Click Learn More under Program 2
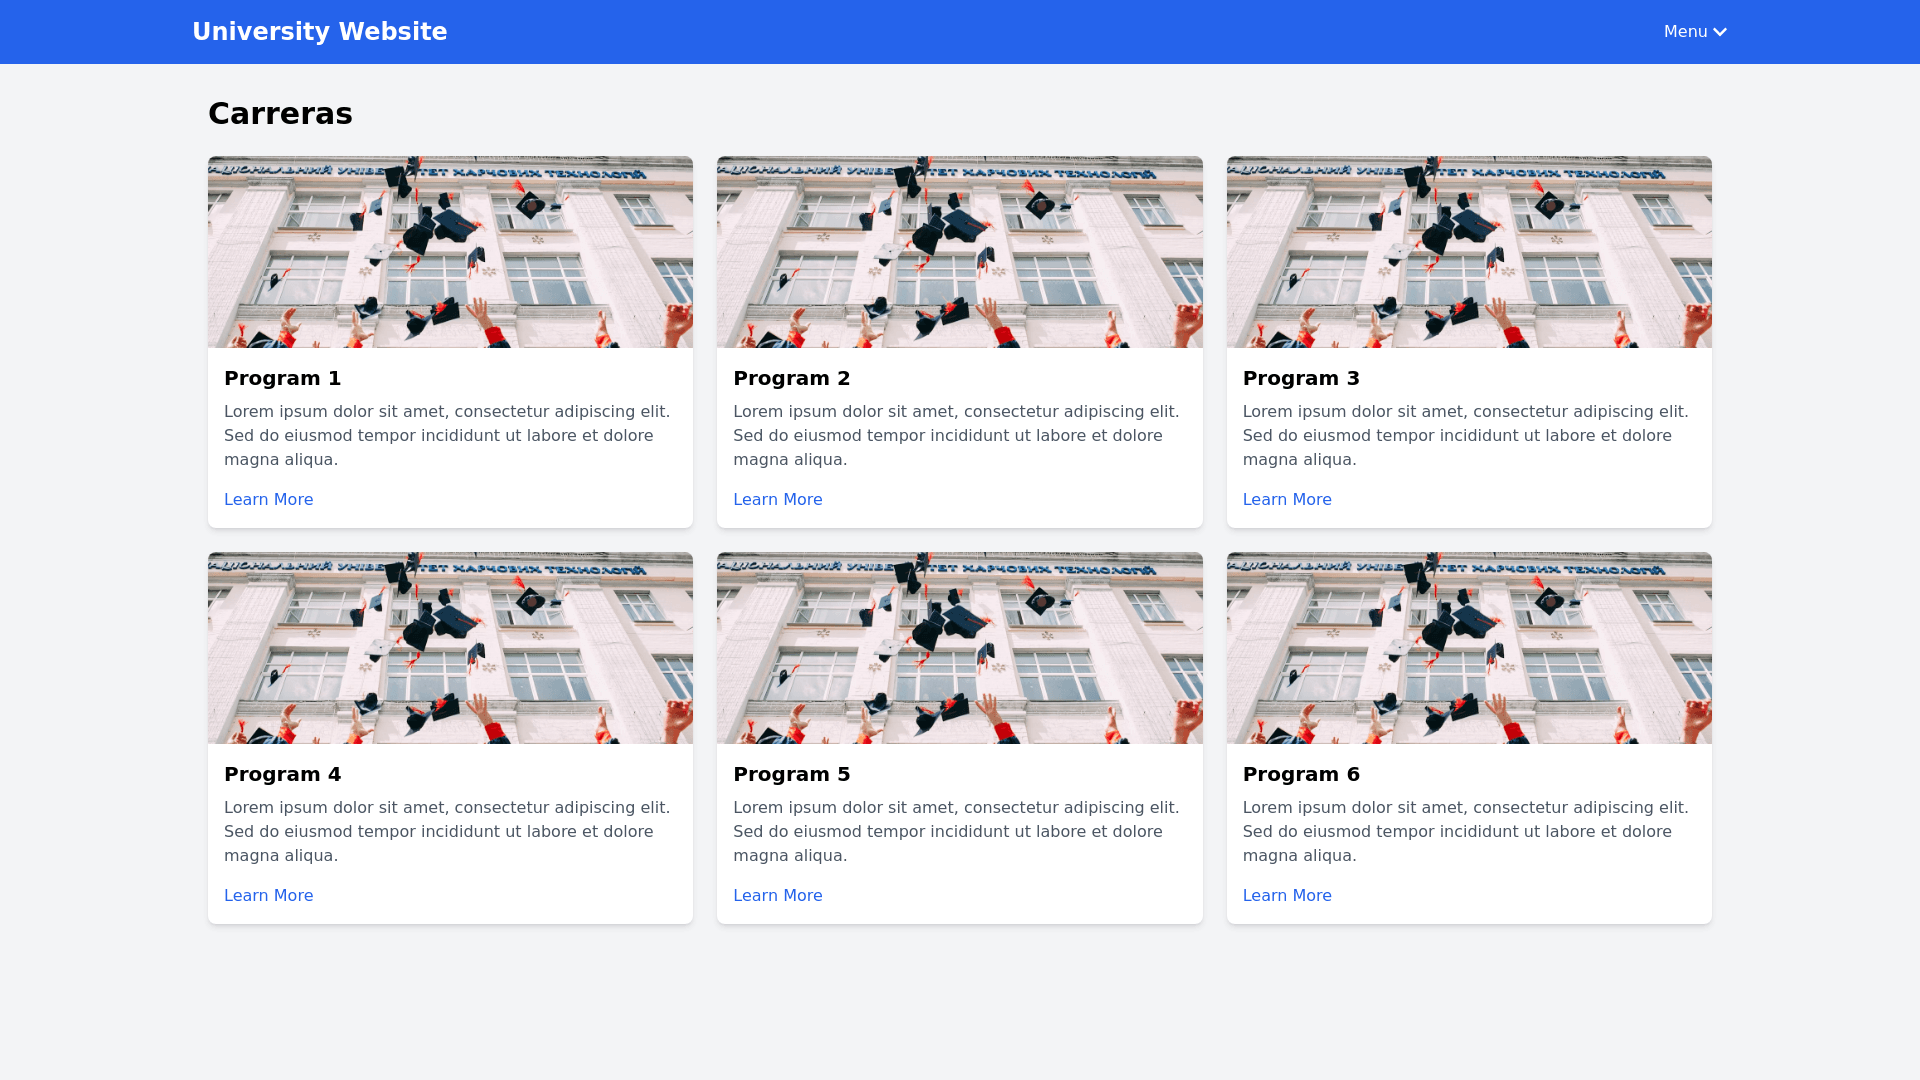The width and height of the screenshot is (1920, 1080). click(x=777, y=500)
